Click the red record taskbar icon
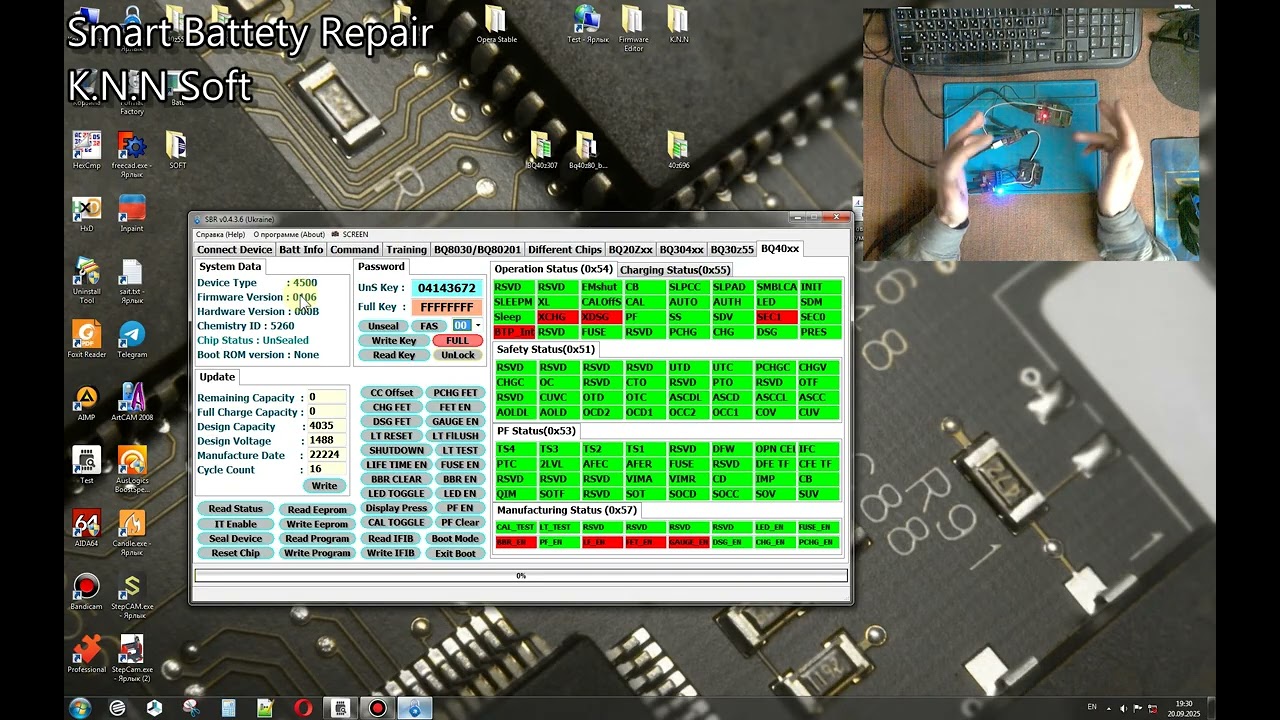1280x720 pixels. point(377,708)
